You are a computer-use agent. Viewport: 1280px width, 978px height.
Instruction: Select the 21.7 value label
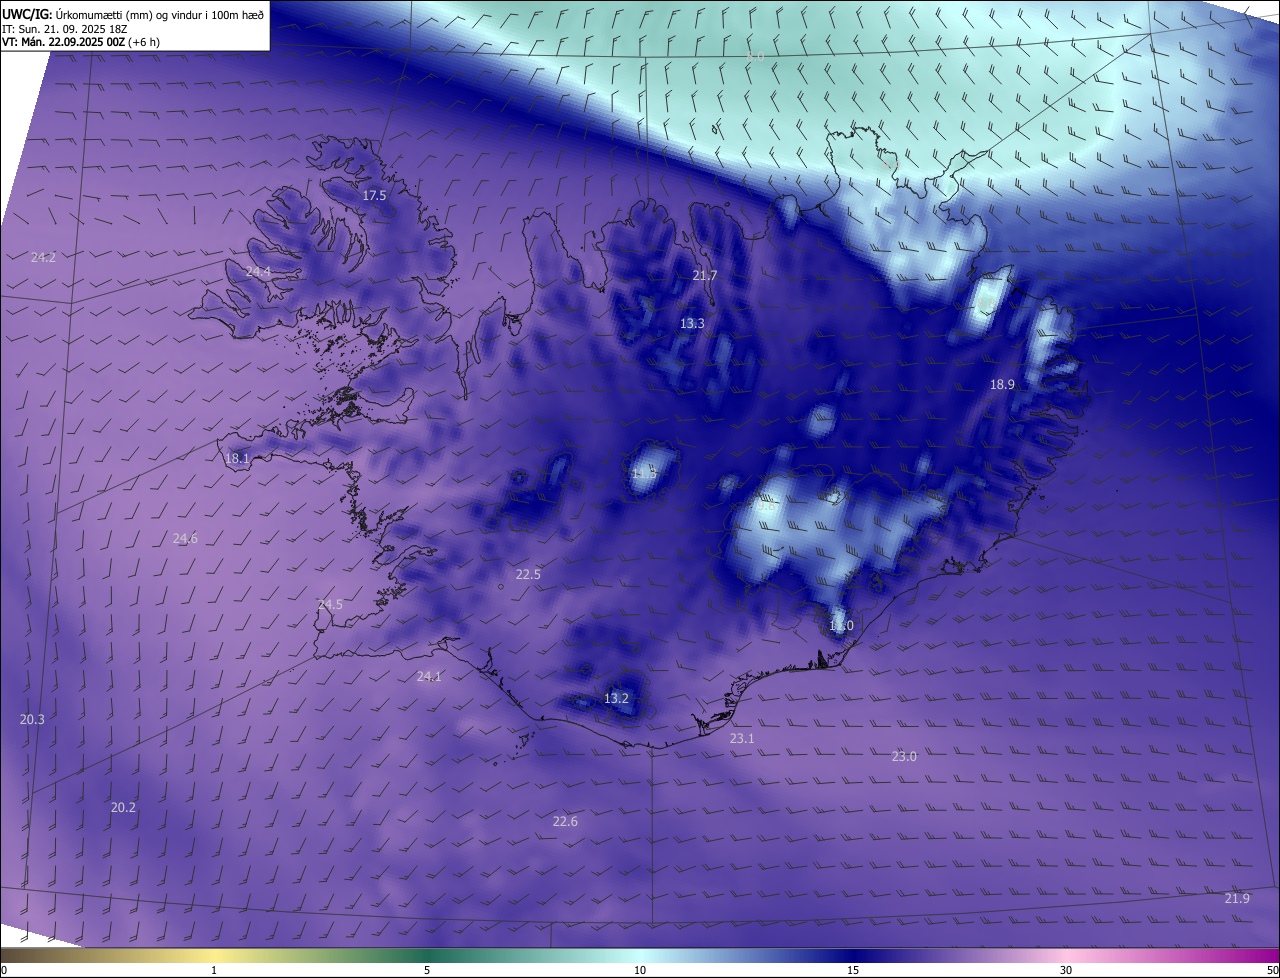[x=705, y=275]
